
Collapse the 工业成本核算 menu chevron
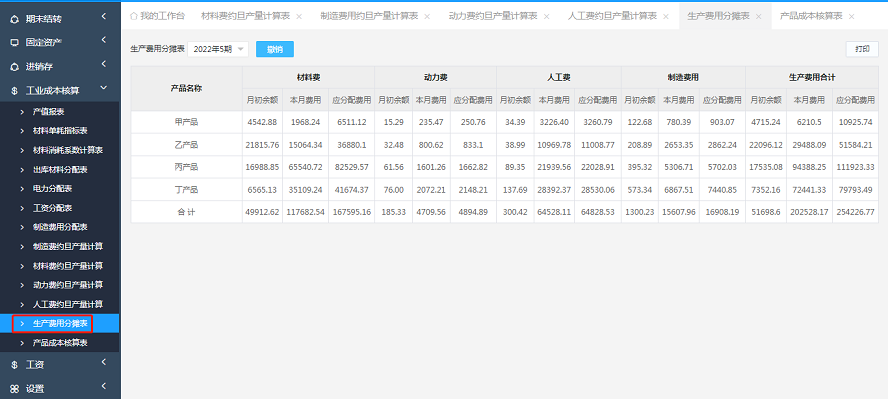point(104,88)
